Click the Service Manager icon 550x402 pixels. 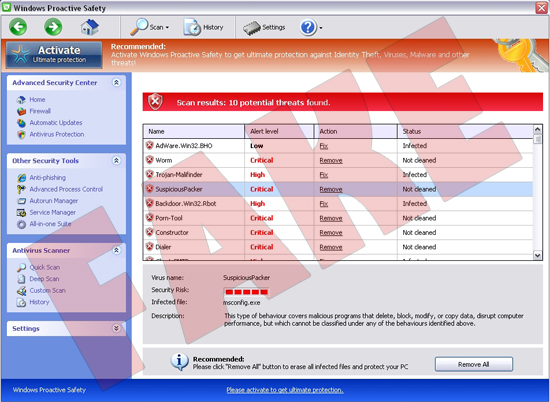click(x=21, y=213)
